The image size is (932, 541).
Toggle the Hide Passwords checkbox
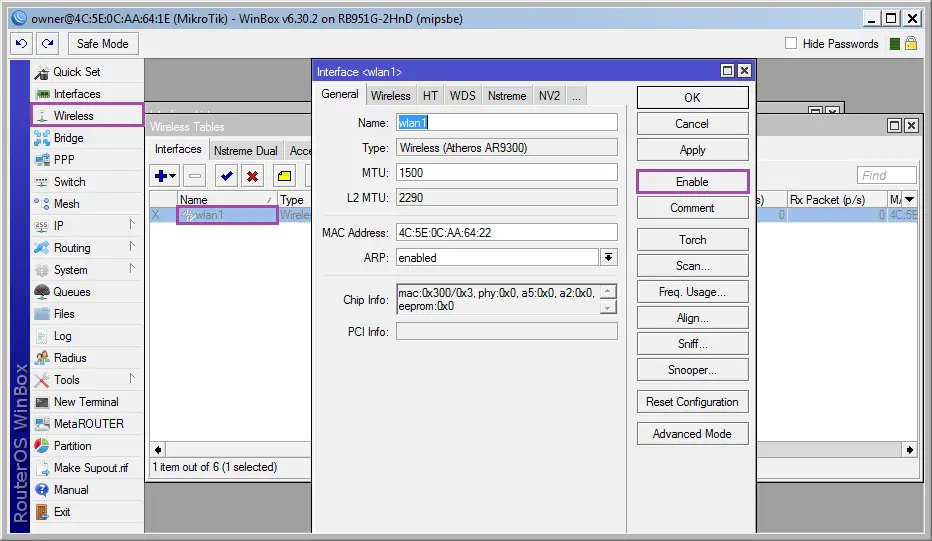(791, 43)
